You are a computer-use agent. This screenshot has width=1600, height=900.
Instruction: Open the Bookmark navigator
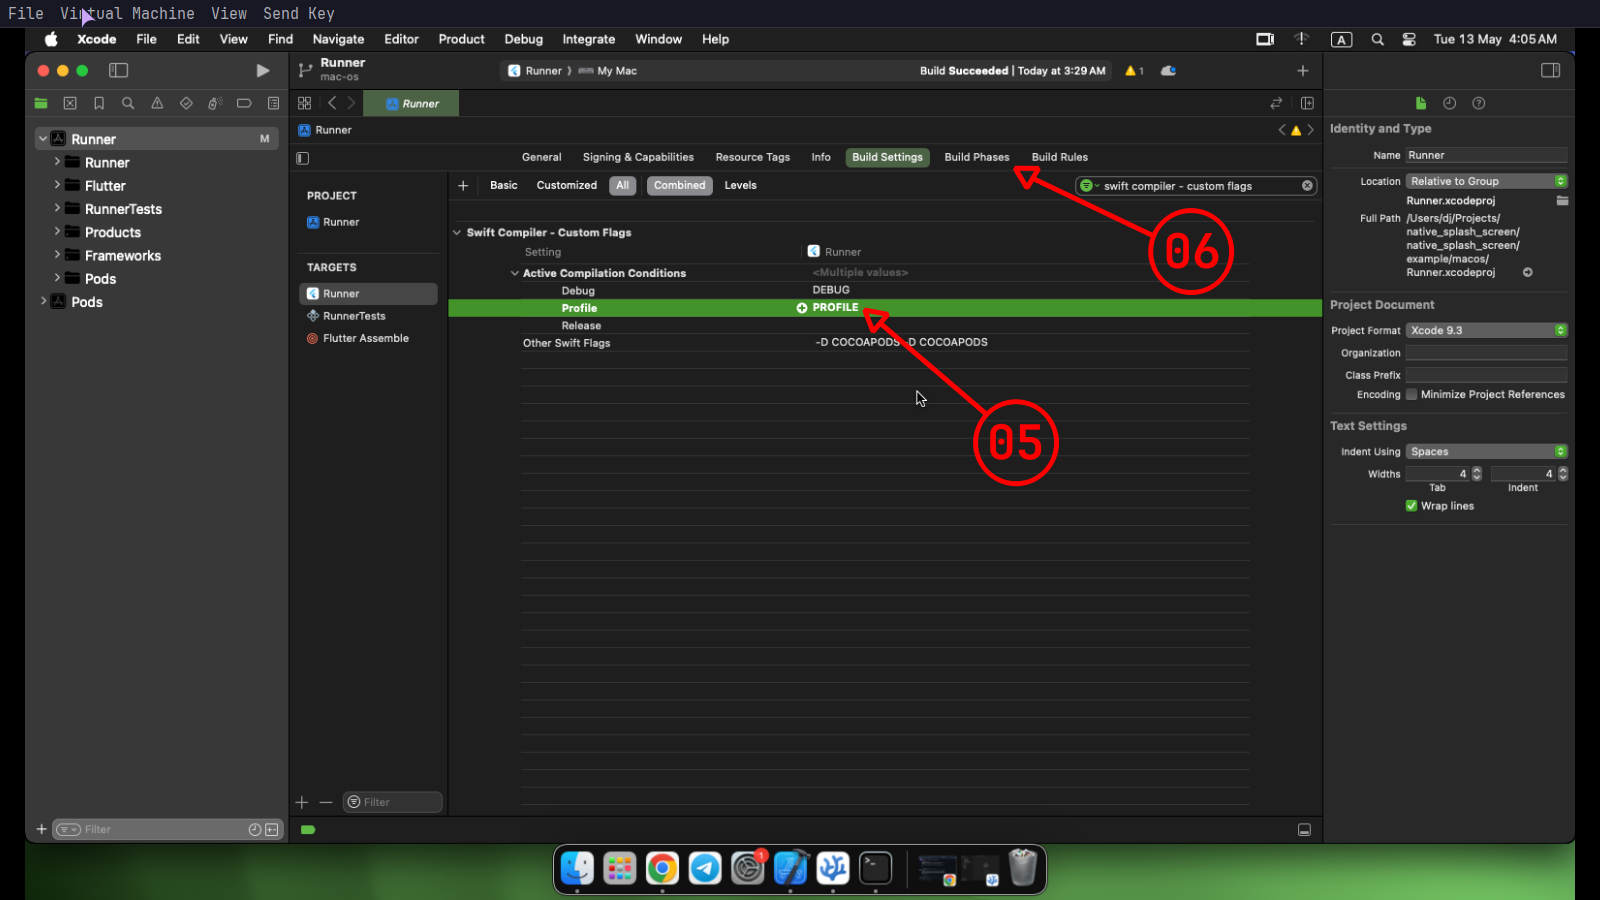(99, 103)
